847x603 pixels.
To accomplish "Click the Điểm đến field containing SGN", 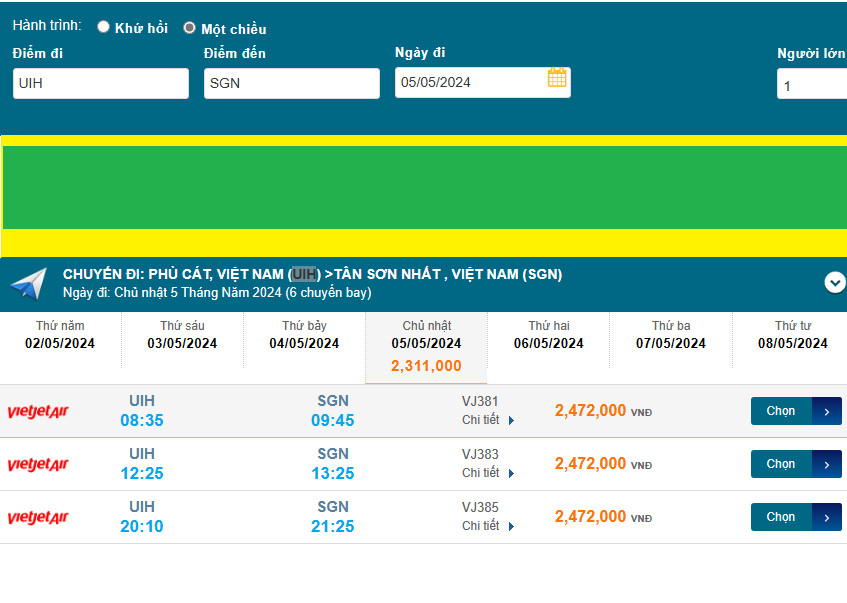I will pos(291,84).
